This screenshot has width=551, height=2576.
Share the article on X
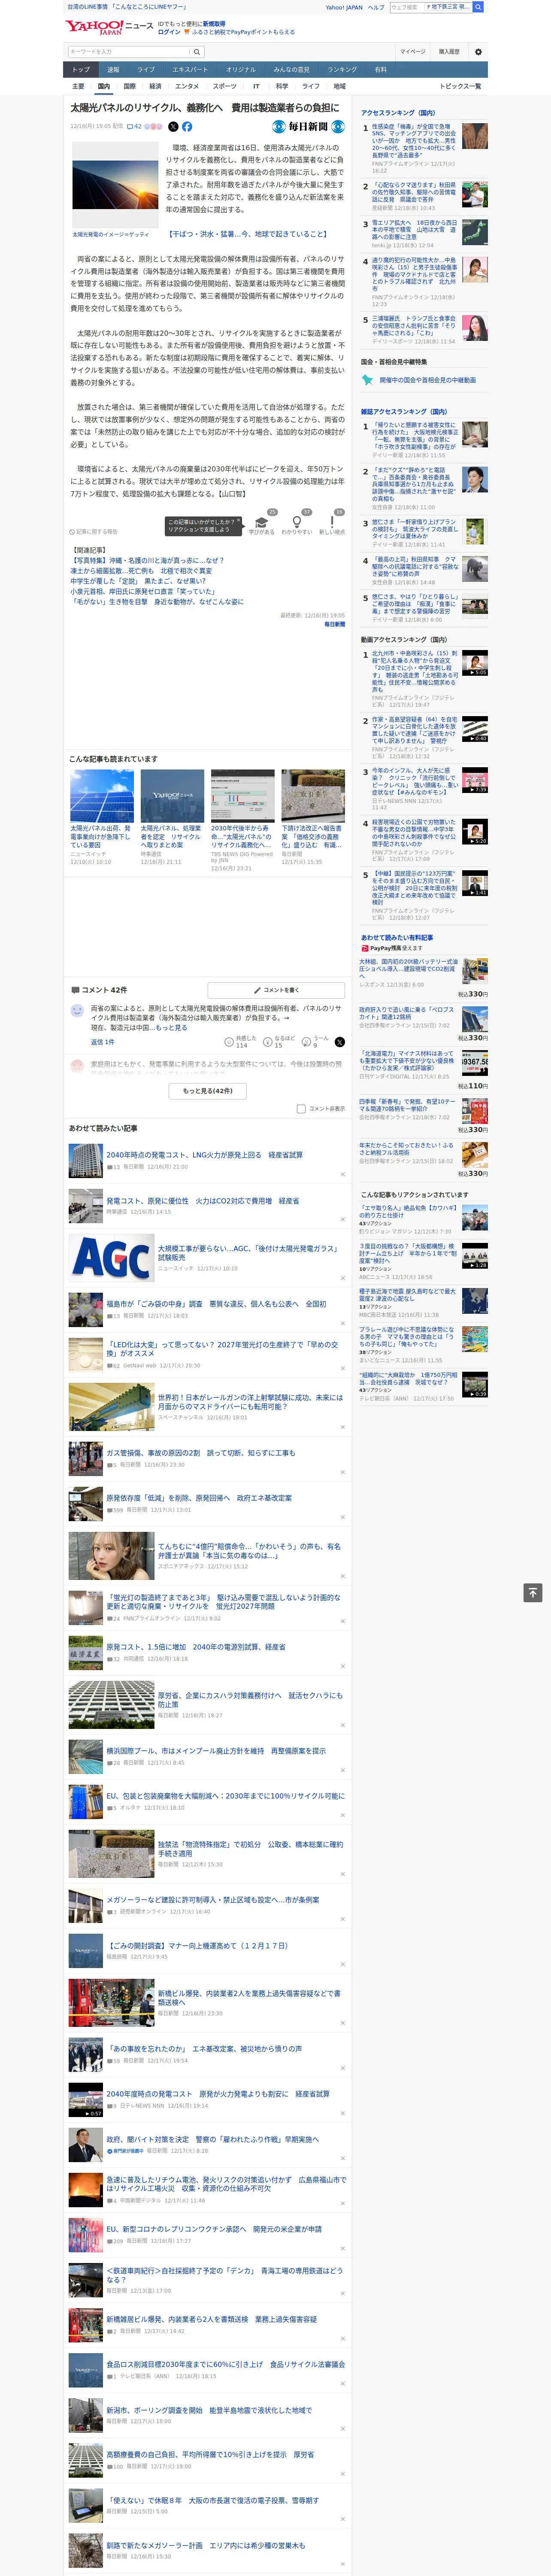click(173, 127)
